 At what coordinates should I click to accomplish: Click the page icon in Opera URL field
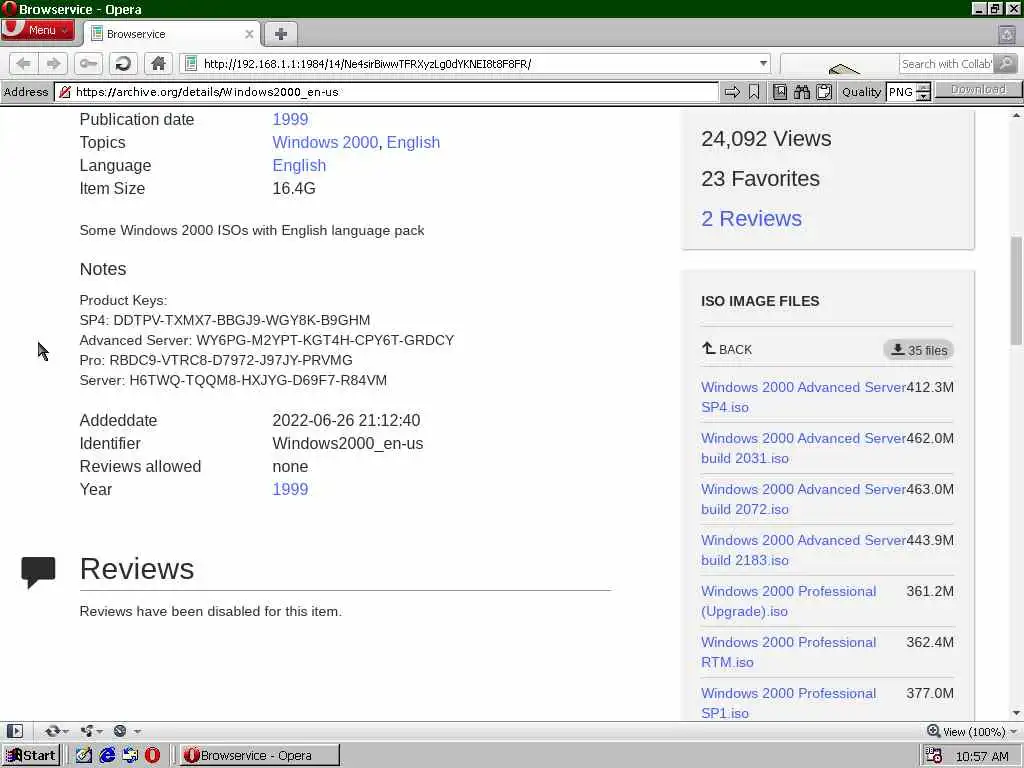click(191, 63)
